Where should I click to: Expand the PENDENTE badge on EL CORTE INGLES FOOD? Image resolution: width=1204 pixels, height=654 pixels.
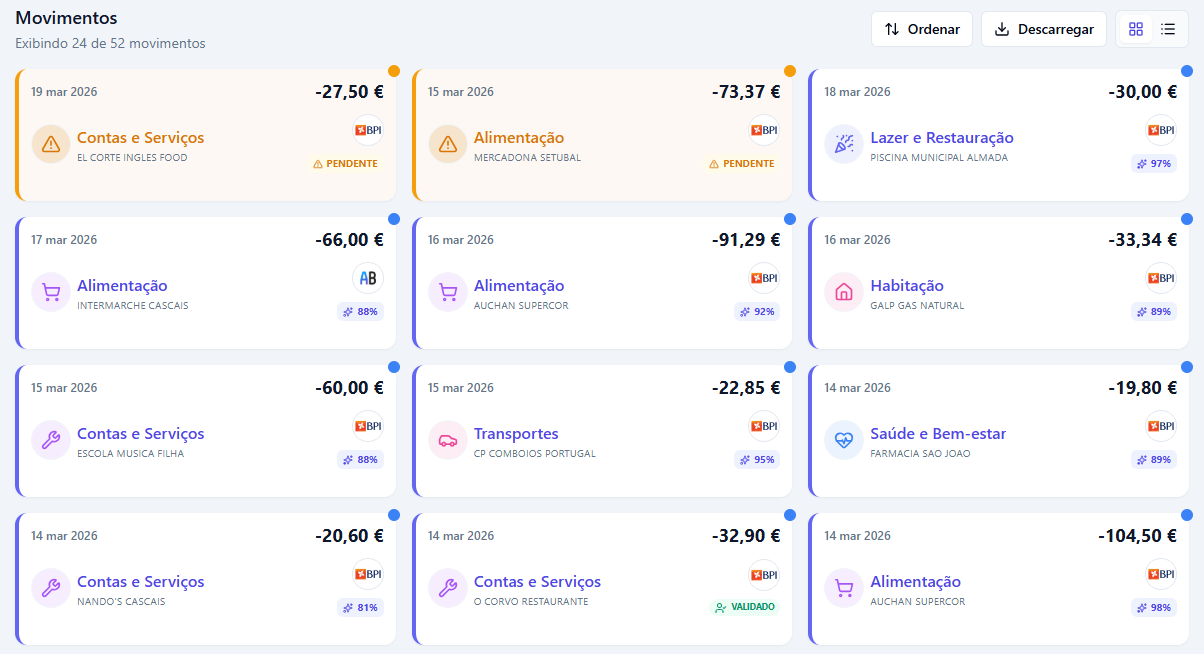point(345,163)
